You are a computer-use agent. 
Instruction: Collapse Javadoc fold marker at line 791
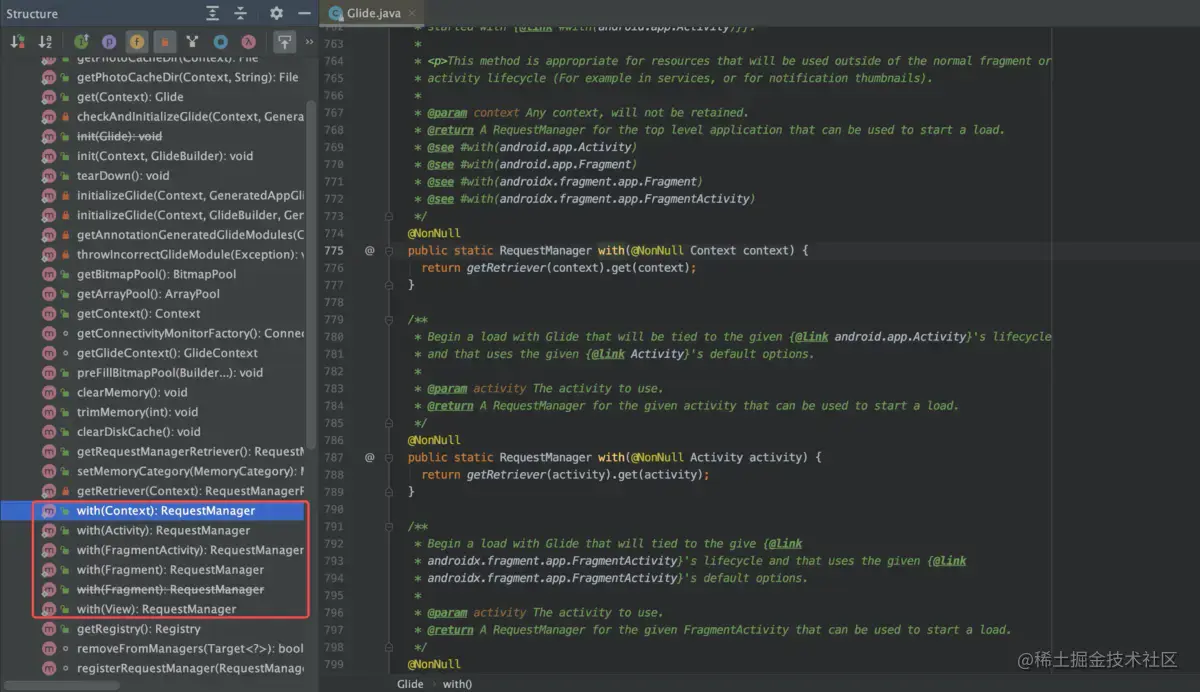point(390,526)
